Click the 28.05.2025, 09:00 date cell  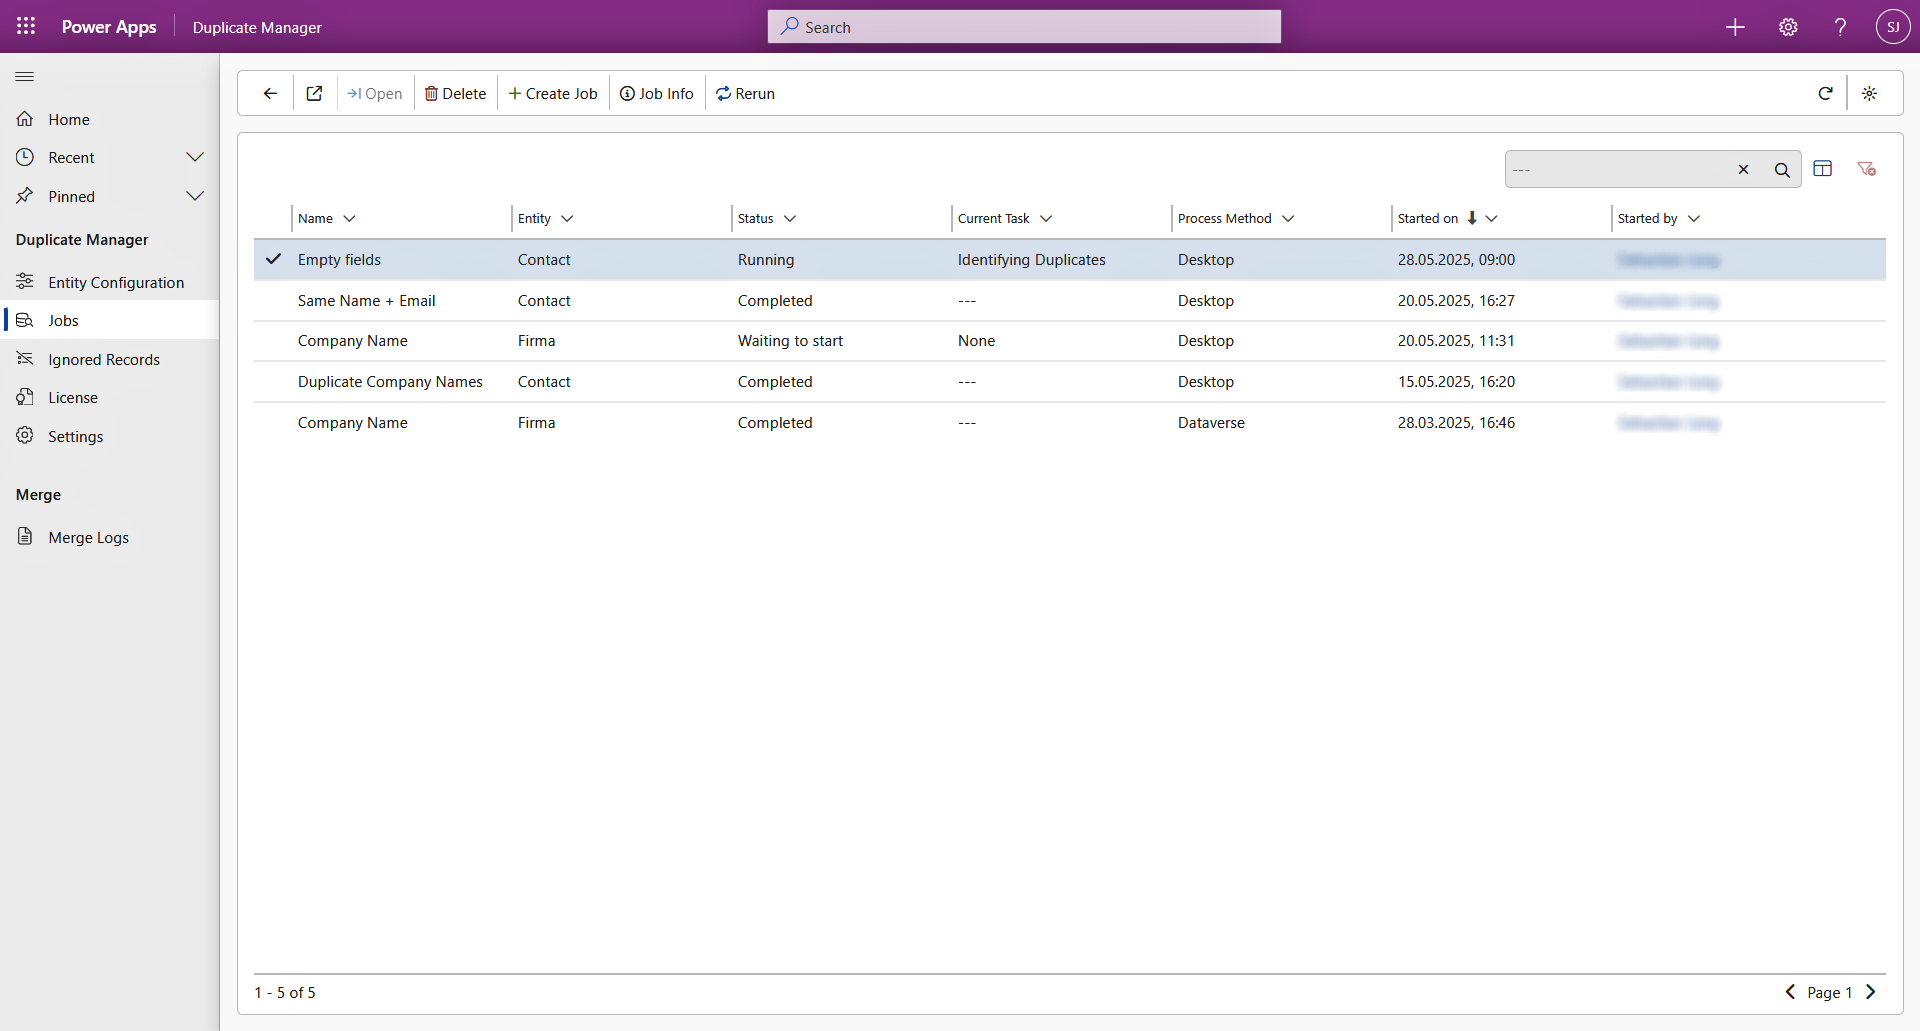[1456, 260]
